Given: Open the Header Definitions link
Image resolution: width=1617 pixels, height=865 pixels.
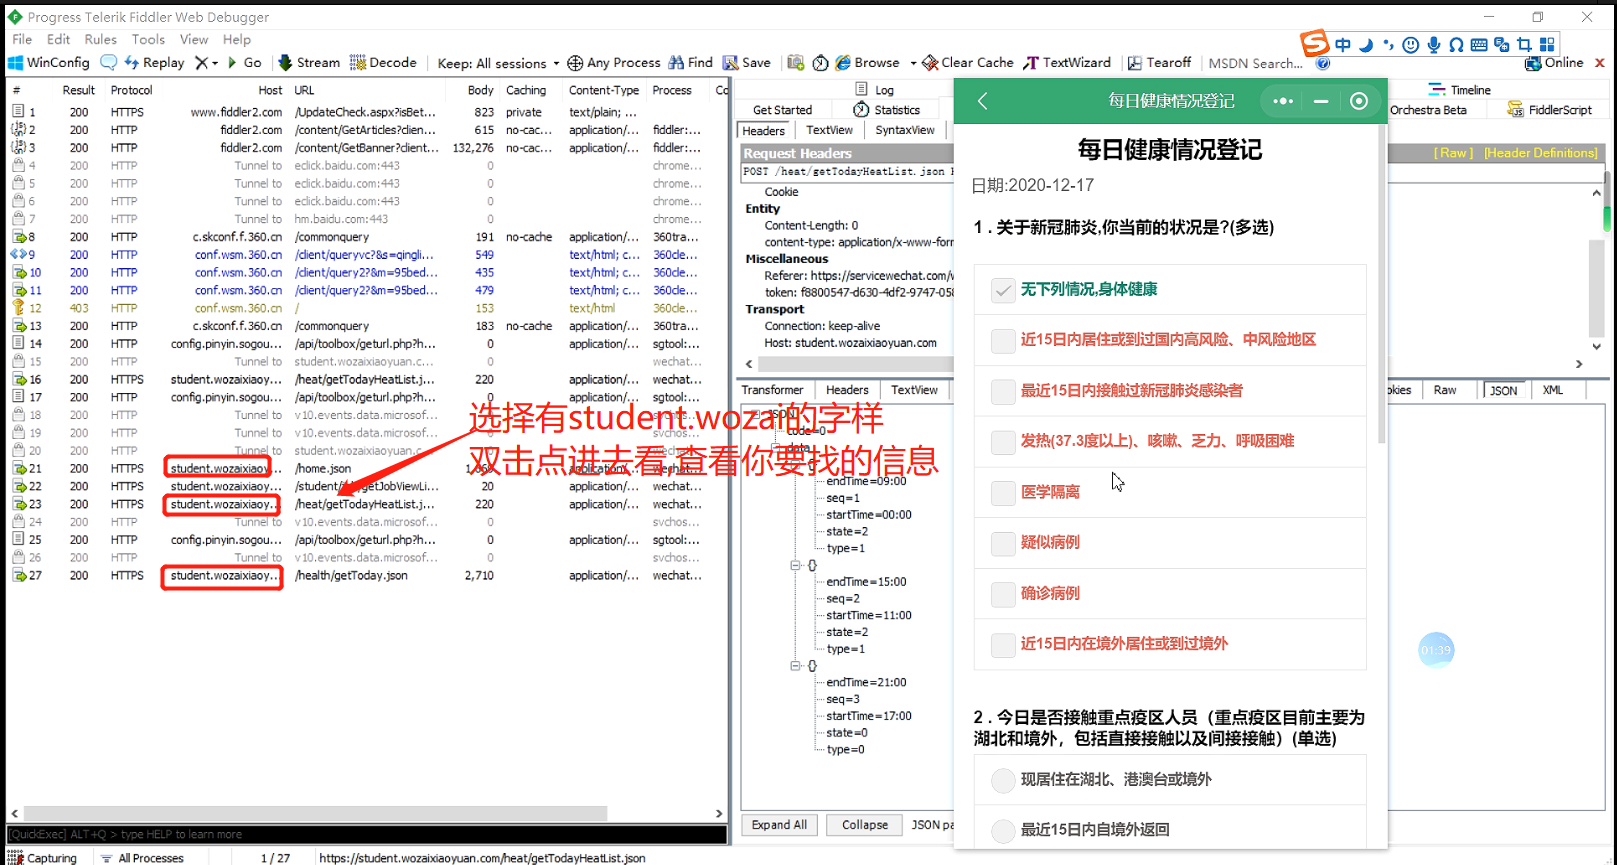Looking at the screenshot, I should [1541, 153].
